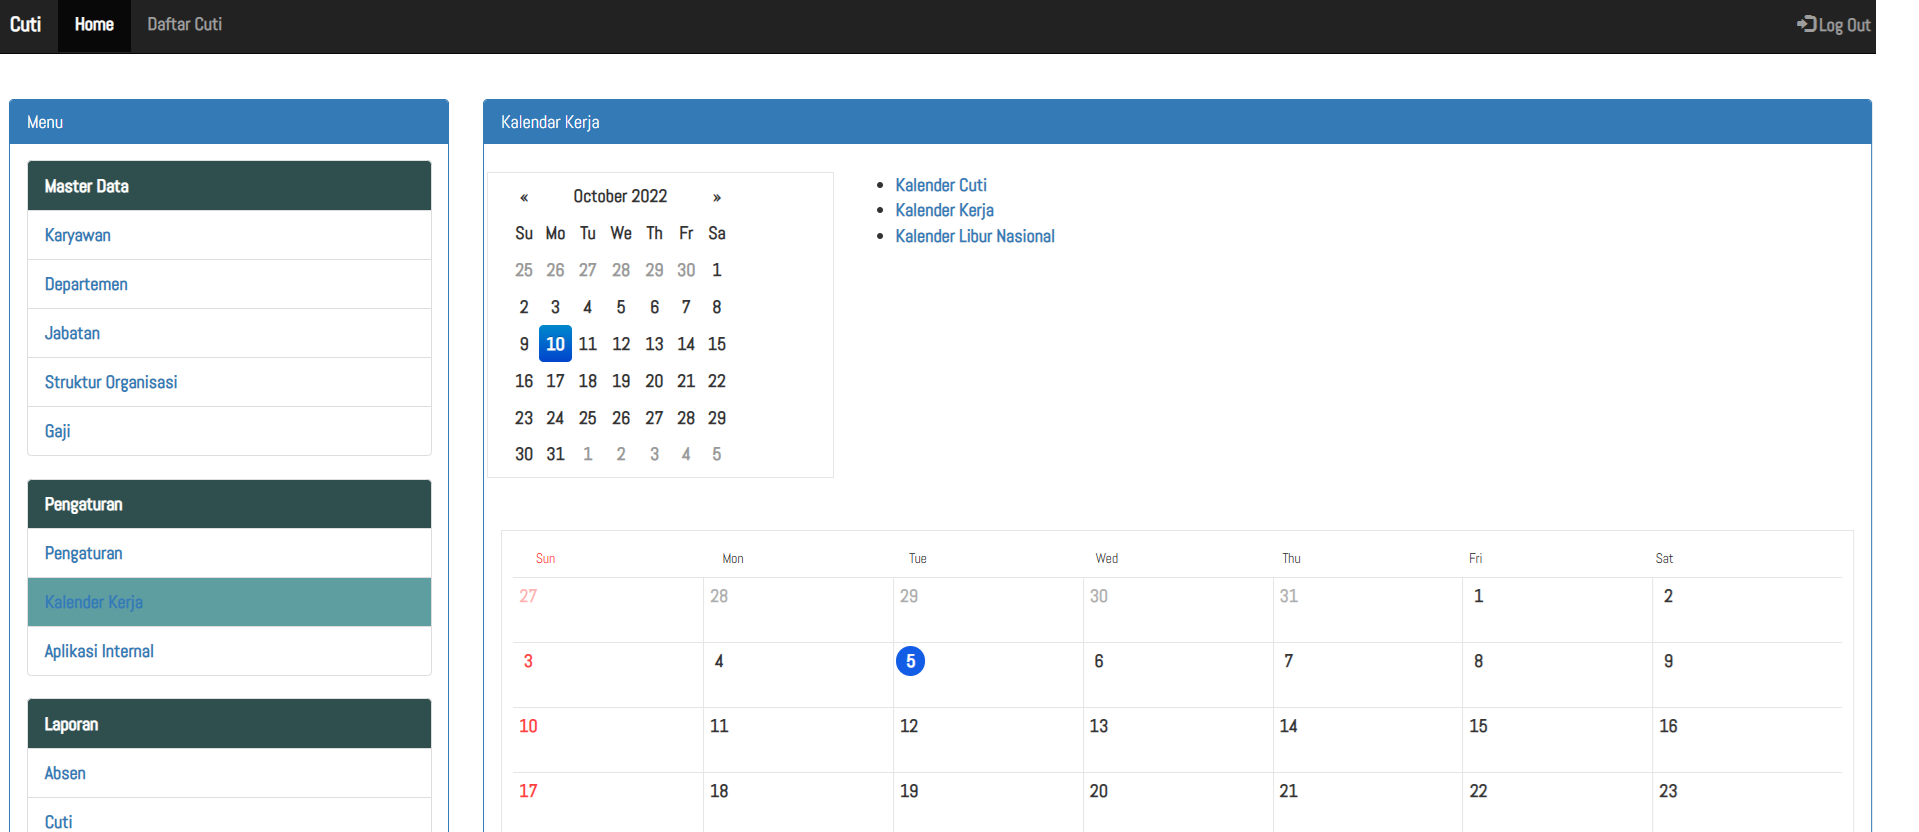Click the Cuti brand logo
This screenshot has width=1919, height=832.
[26, 25]
